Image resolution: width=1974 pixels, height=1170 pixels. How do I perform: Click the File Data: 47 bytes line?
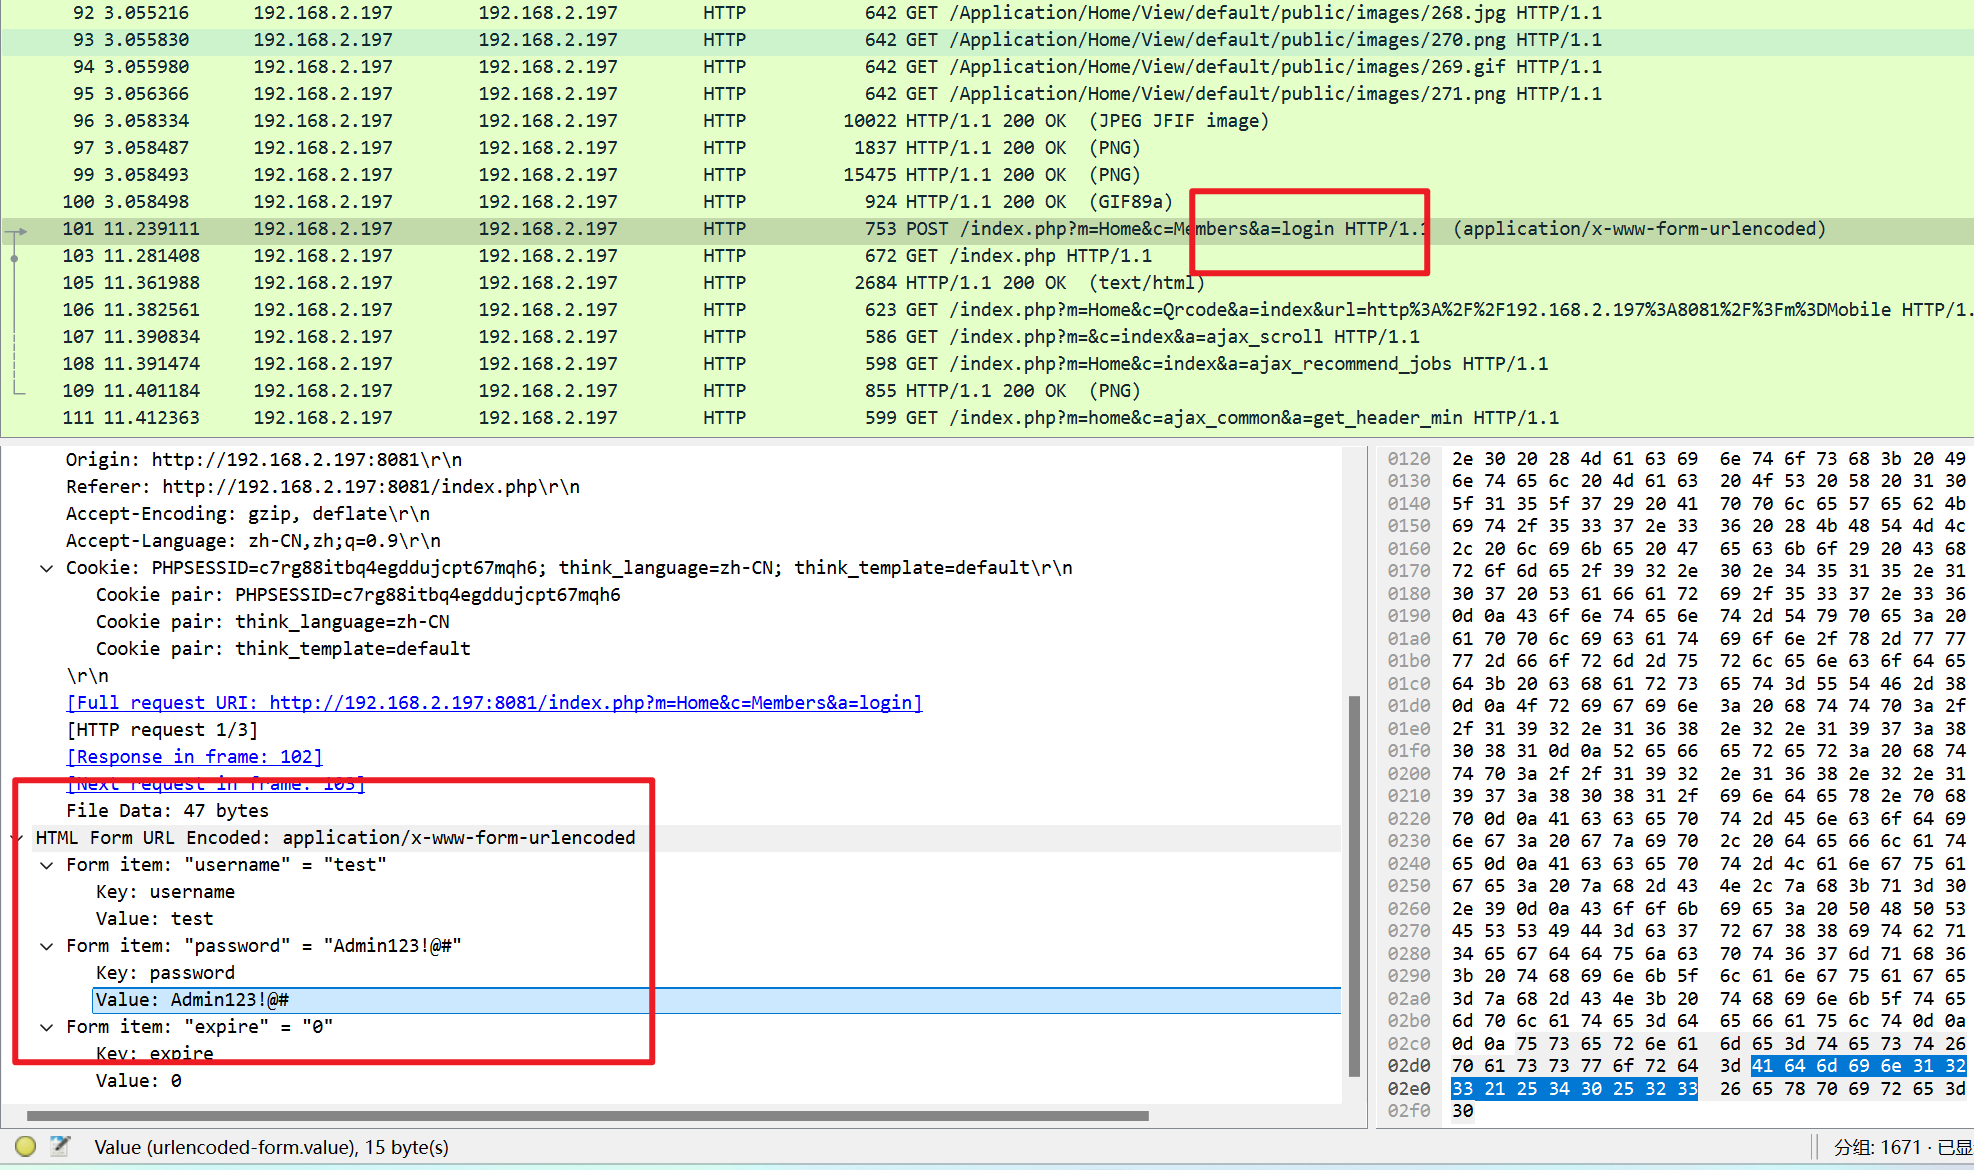[167, 811]
